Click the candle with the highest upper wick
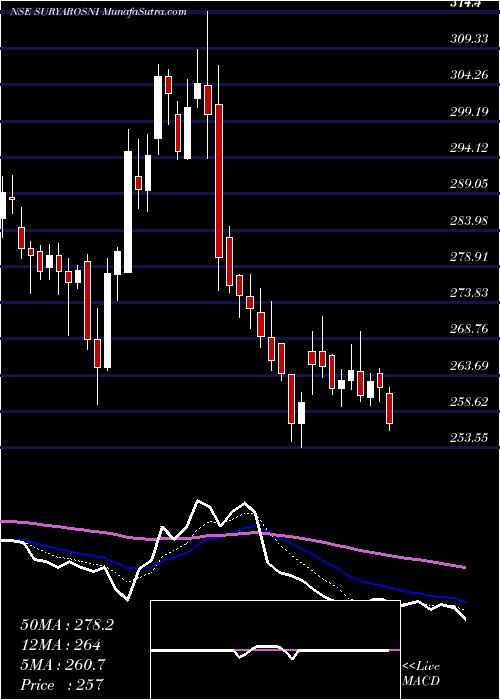 208,85
